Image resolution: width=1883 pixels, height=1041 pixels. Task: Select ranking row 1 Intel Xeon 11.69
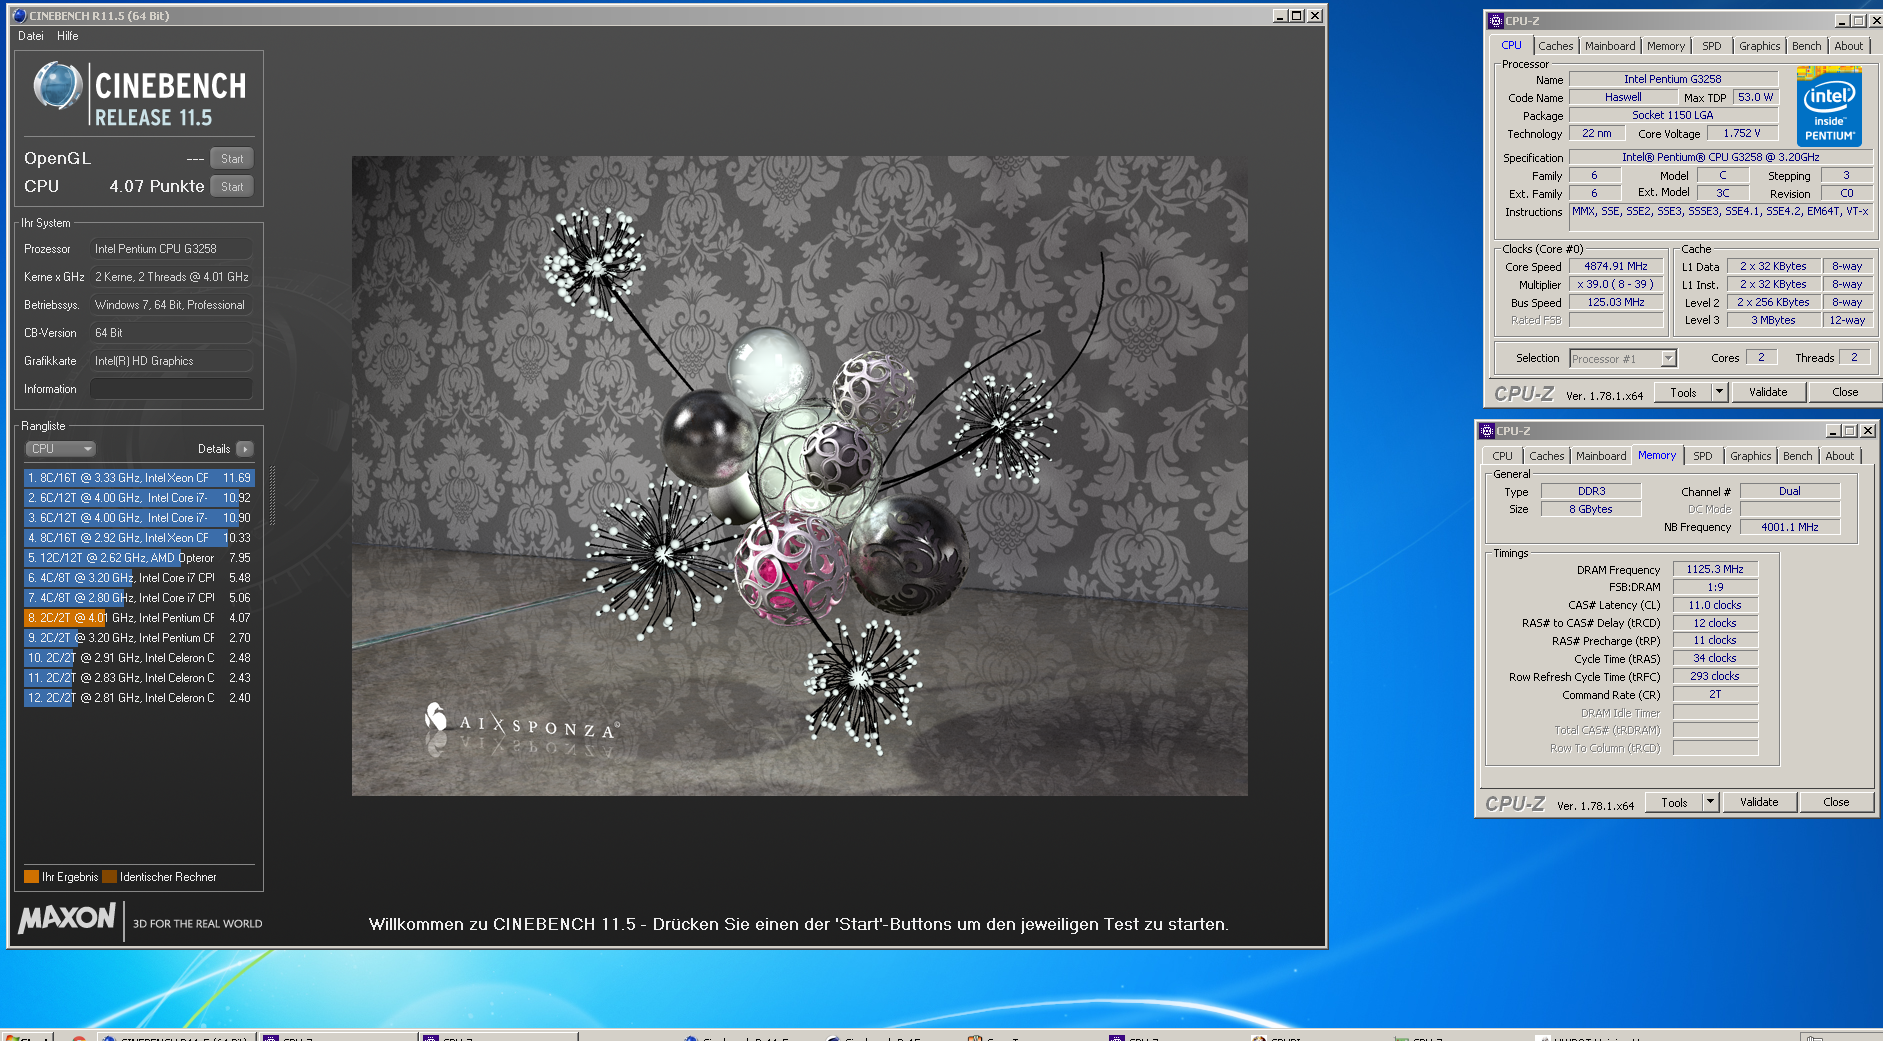[139, 478]
